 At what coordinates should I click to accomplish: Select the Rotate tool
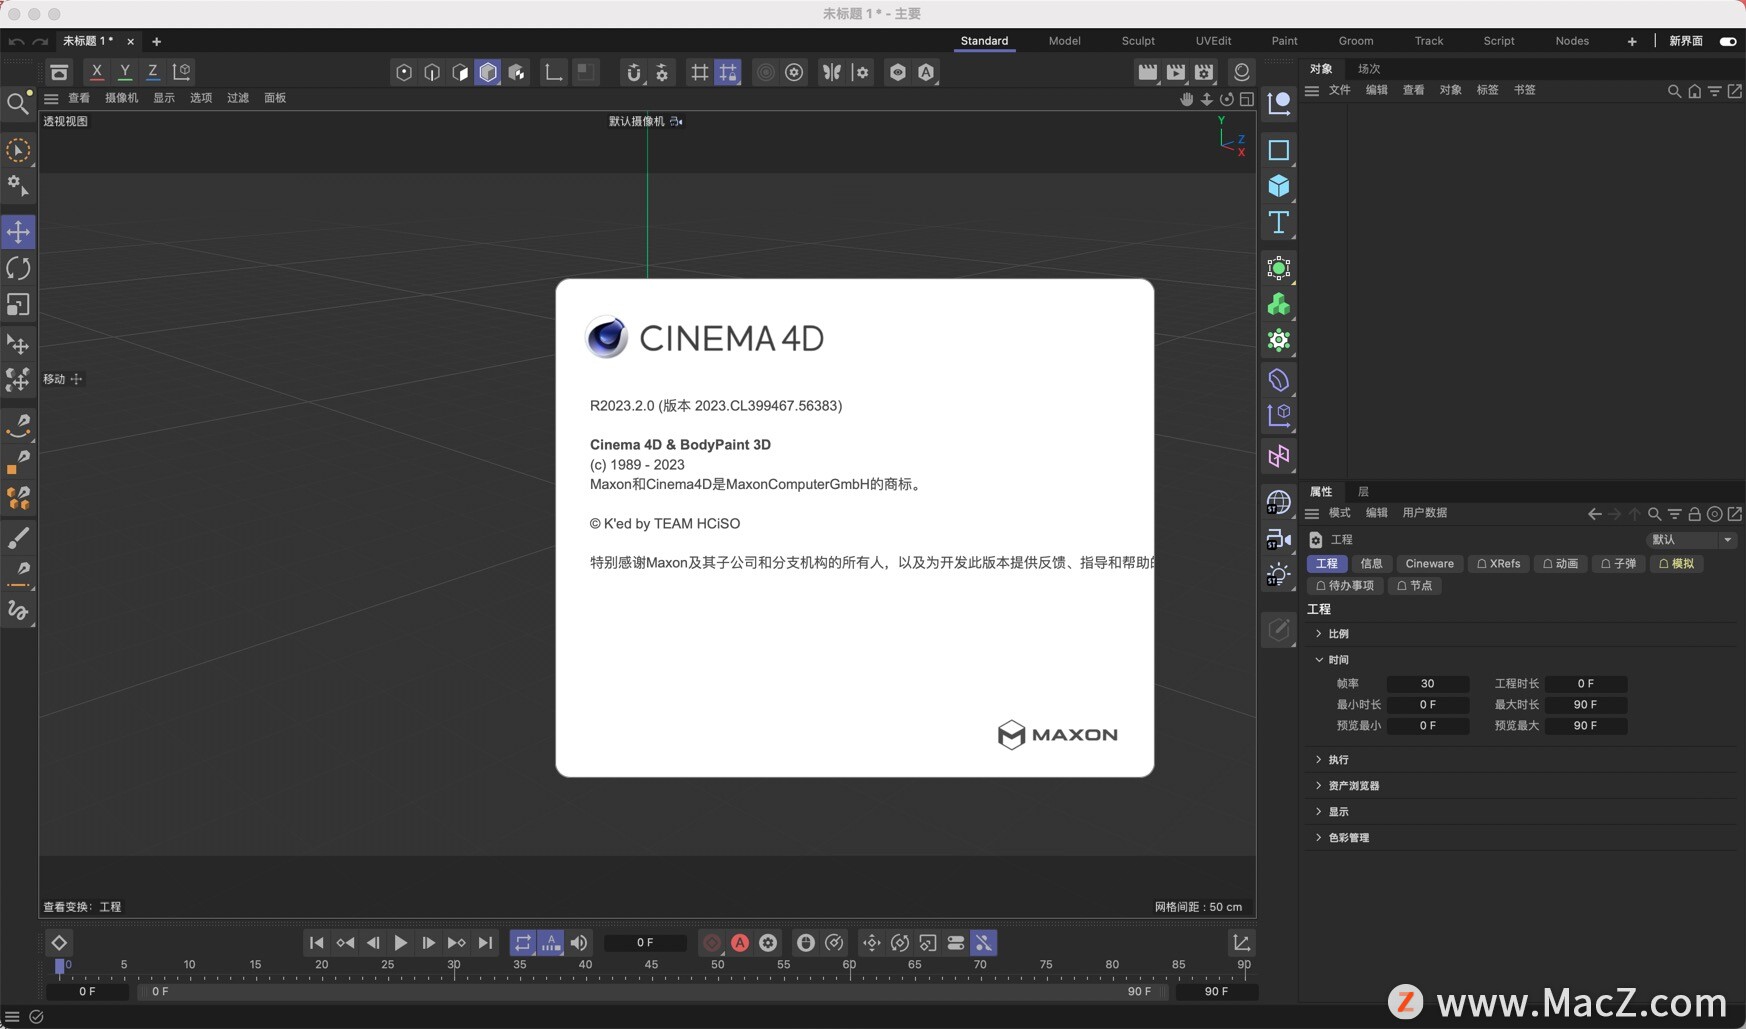coord(18,268)
